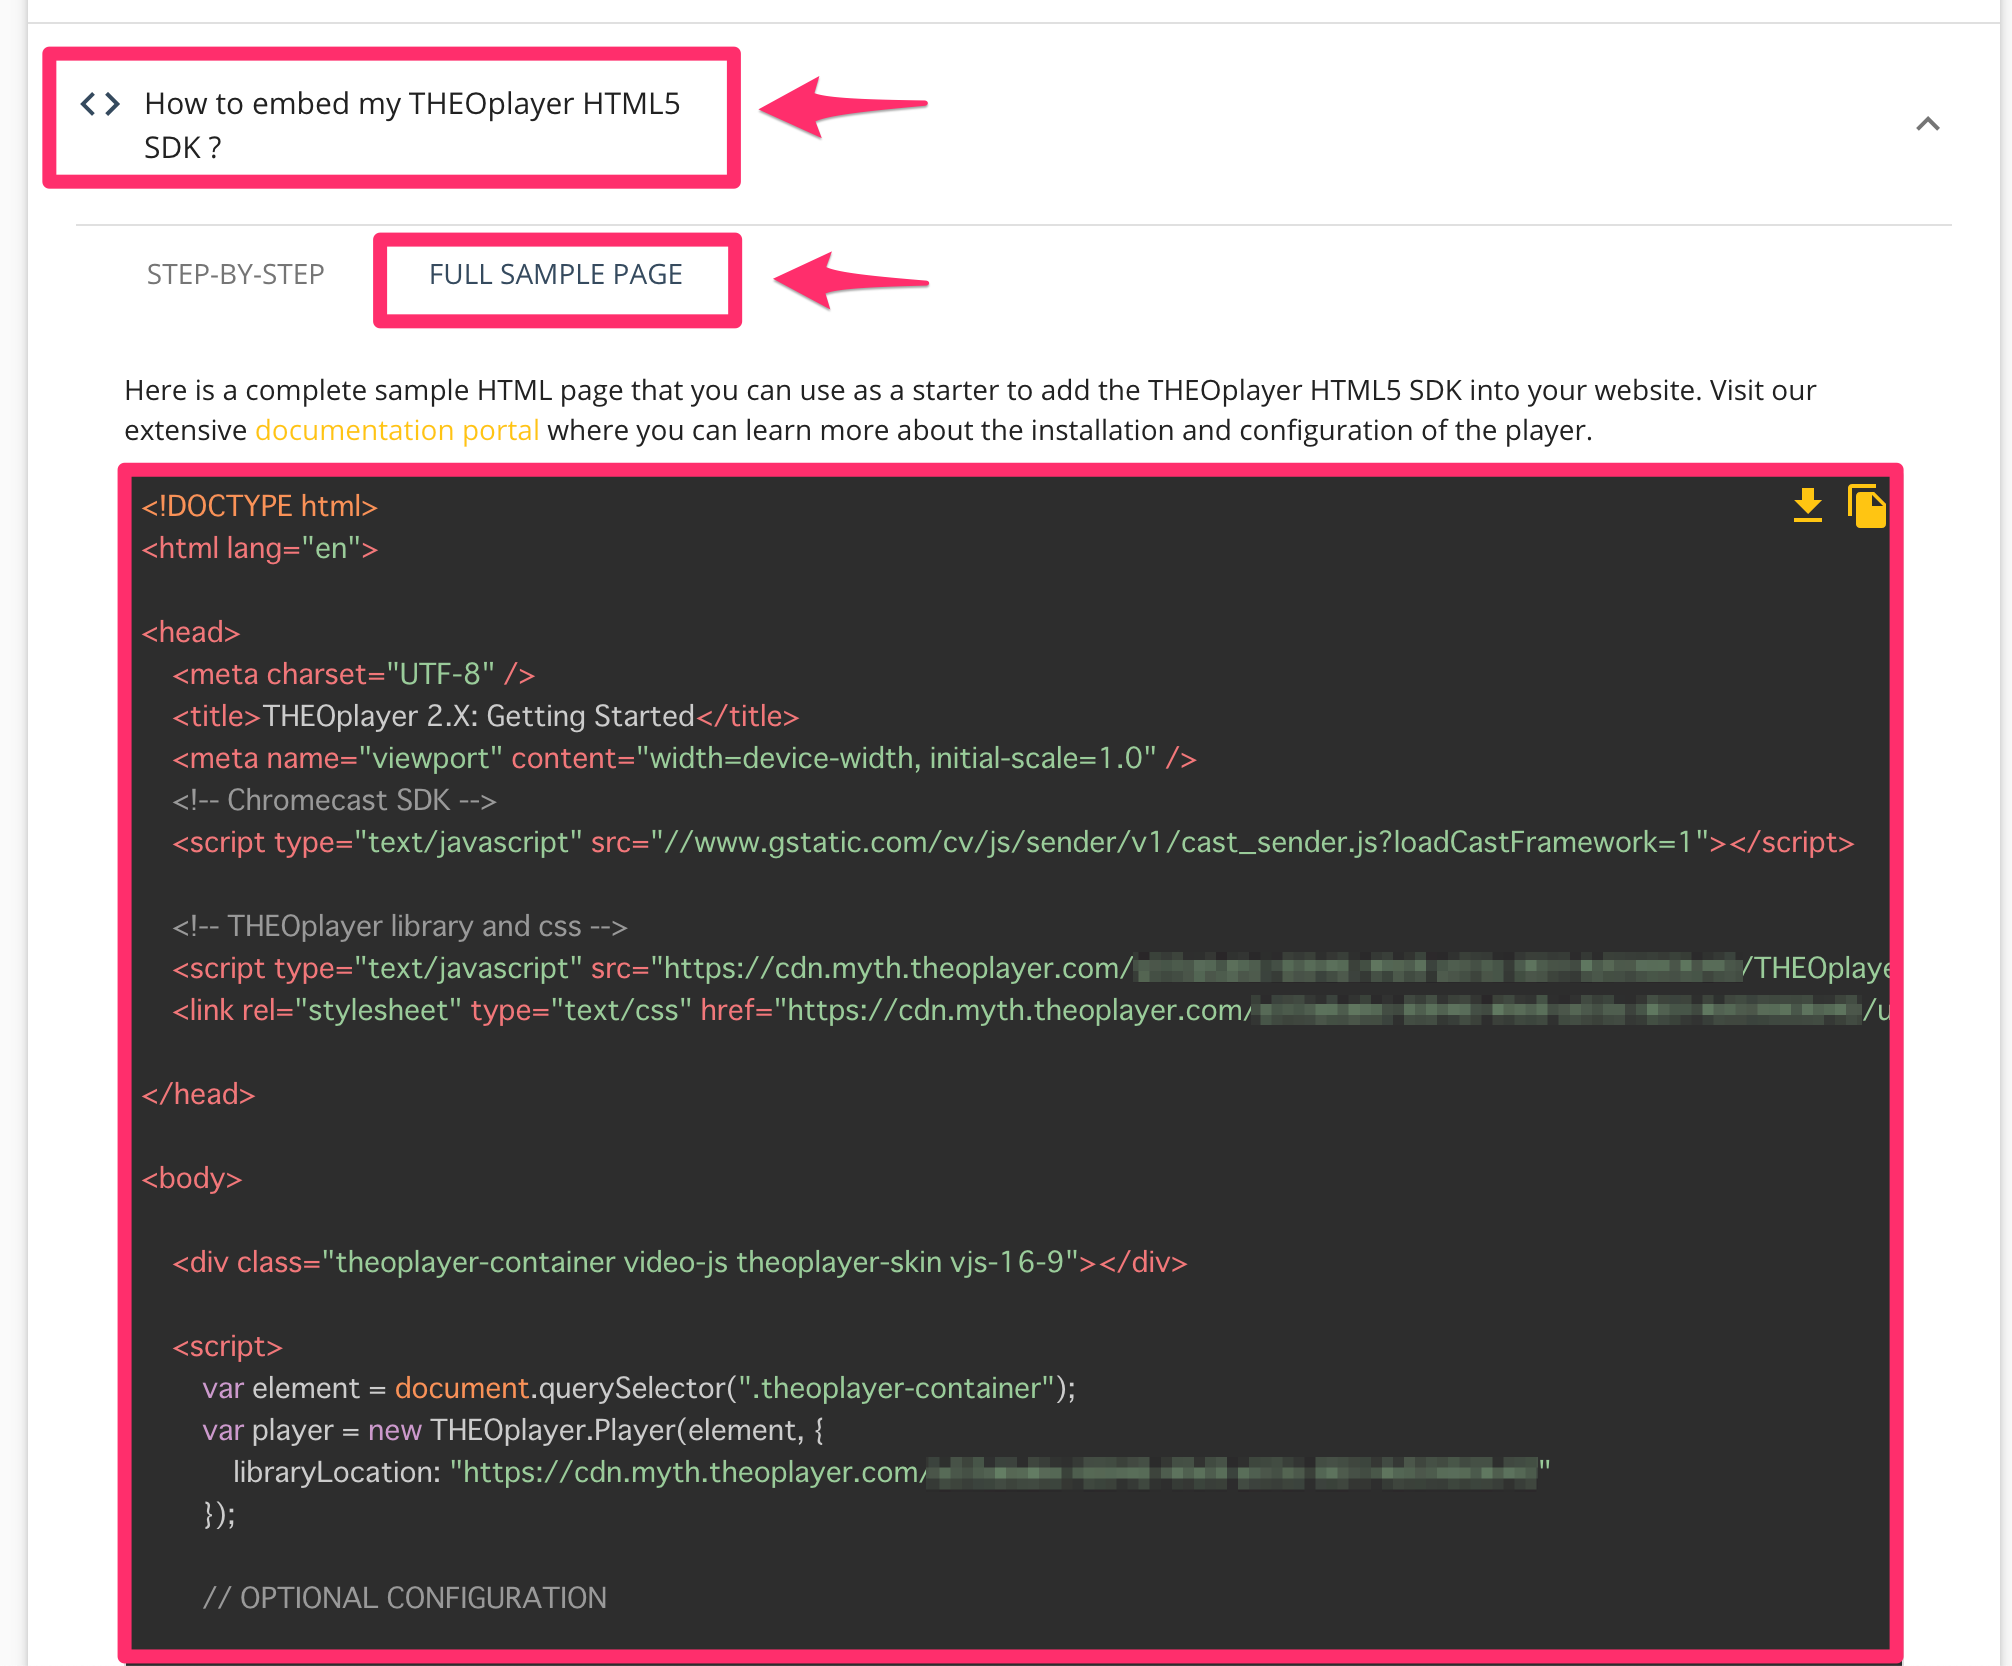Click the '<html lang="en">' code line
Image resolution: width=2012 pixels, height=1666 pixels.
tap(260, 548)
